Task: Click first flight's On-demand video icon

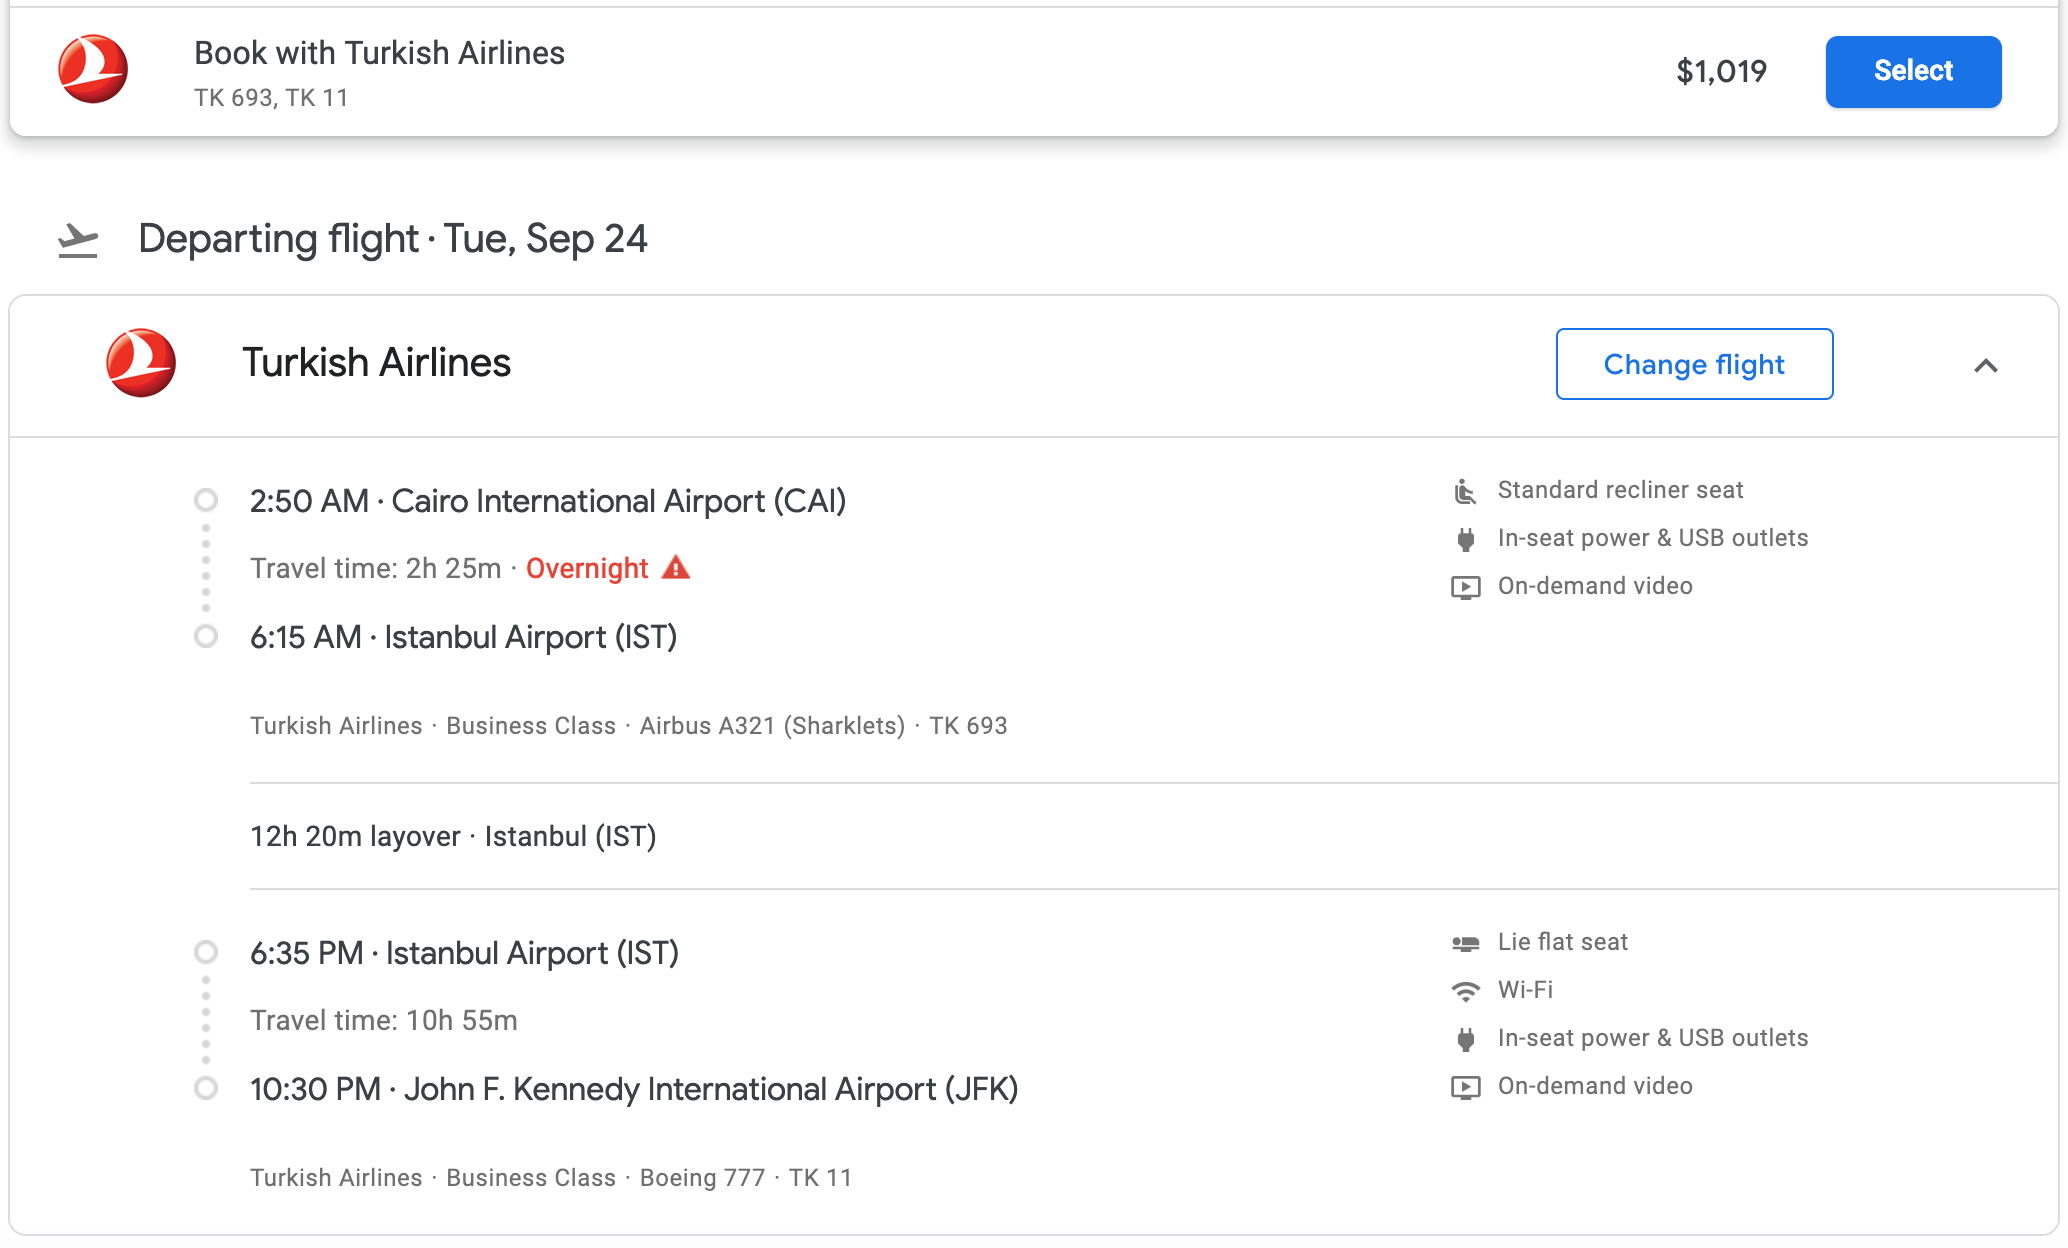Action: click(x=1465, y=587)
